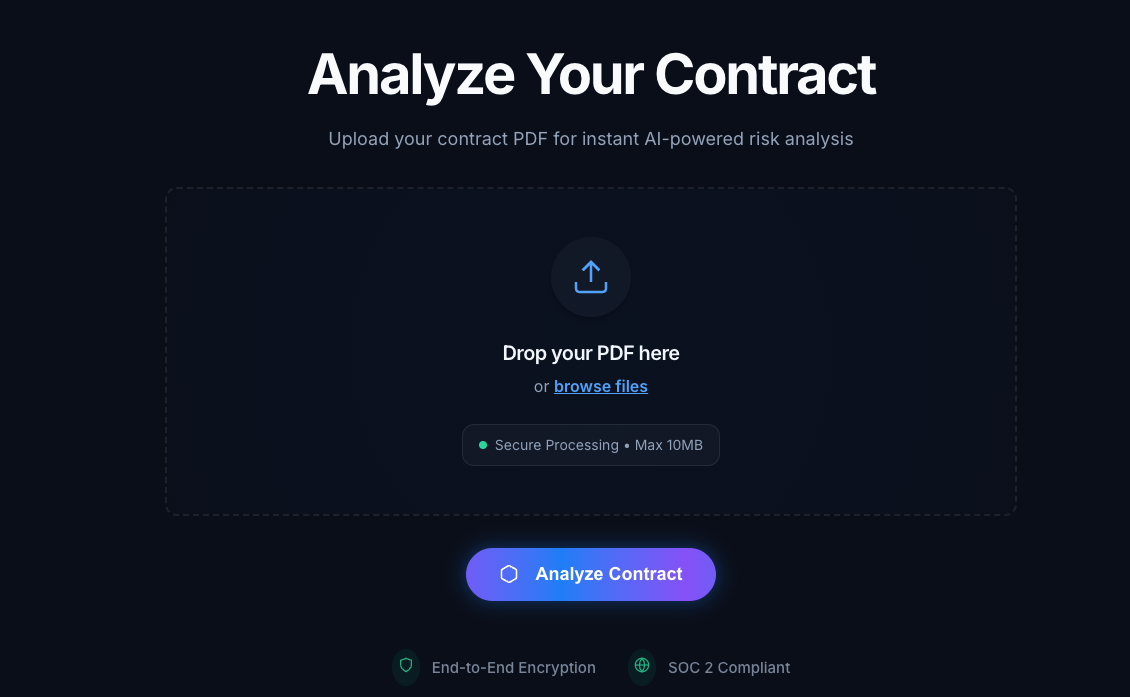Click the hexagon icon inside Analyze Contract button
Image resolution: width=1130 pixels, height=697 pixels.
[x=509, y=573]
